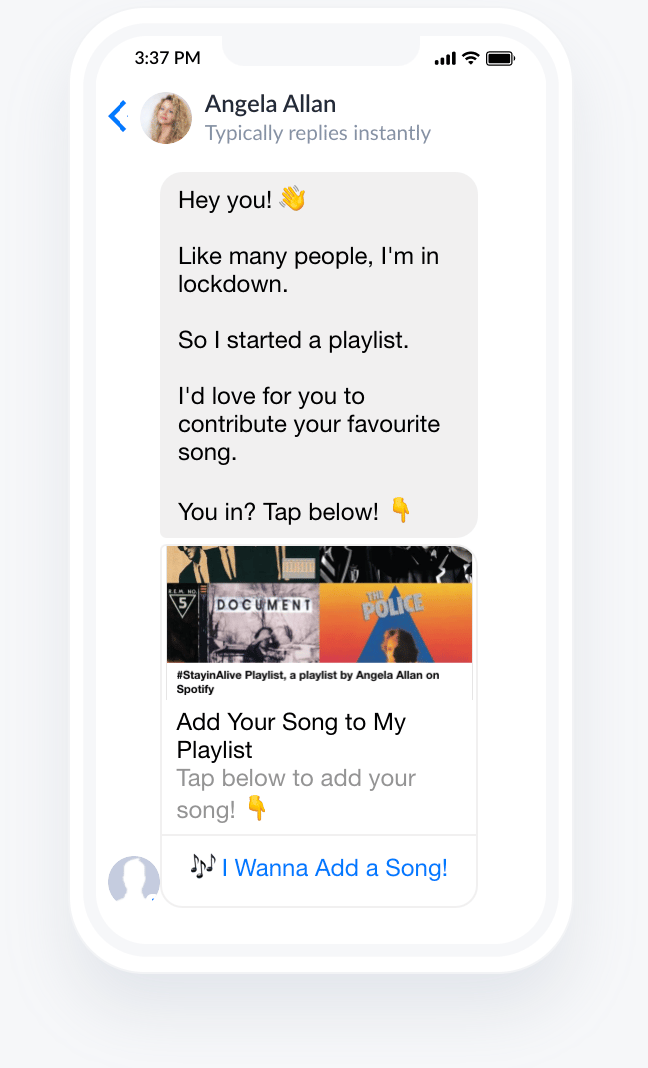648x1068 pixels.
Task: Tap the blue back arrow
Action: [118, 116]
